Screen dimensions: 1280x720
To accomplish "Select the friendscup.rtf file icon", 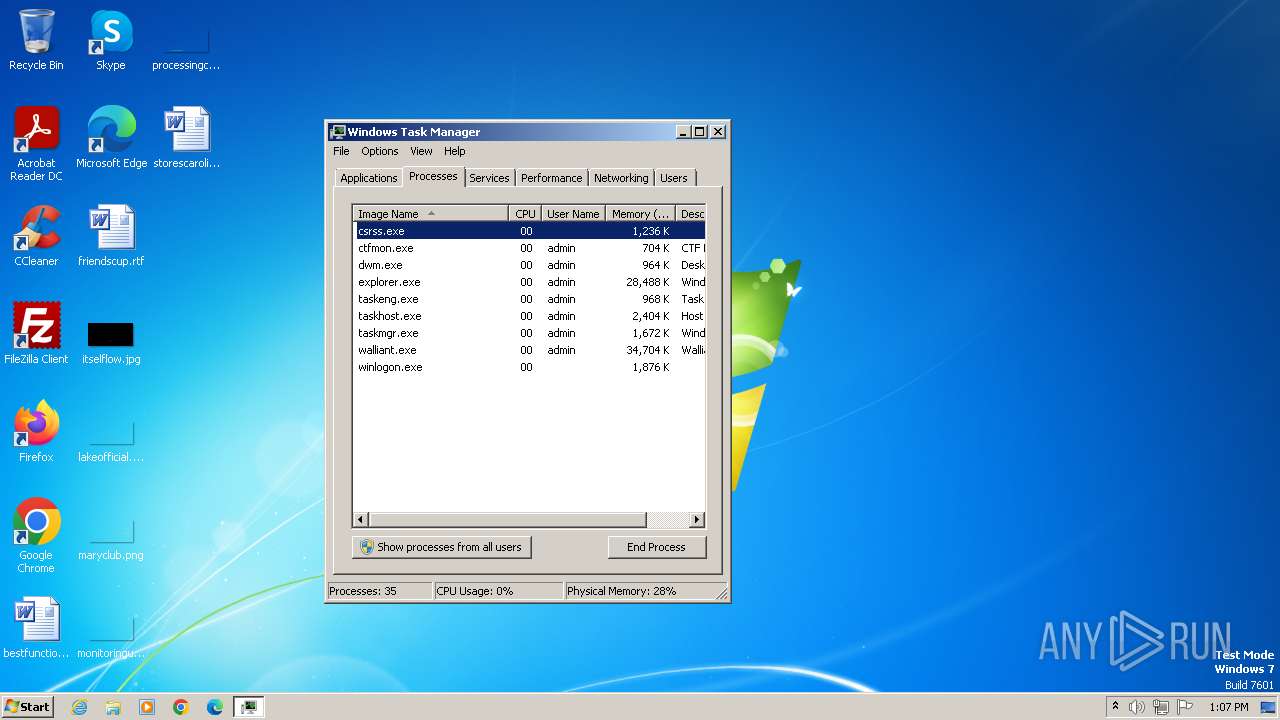I will point(111,236).
